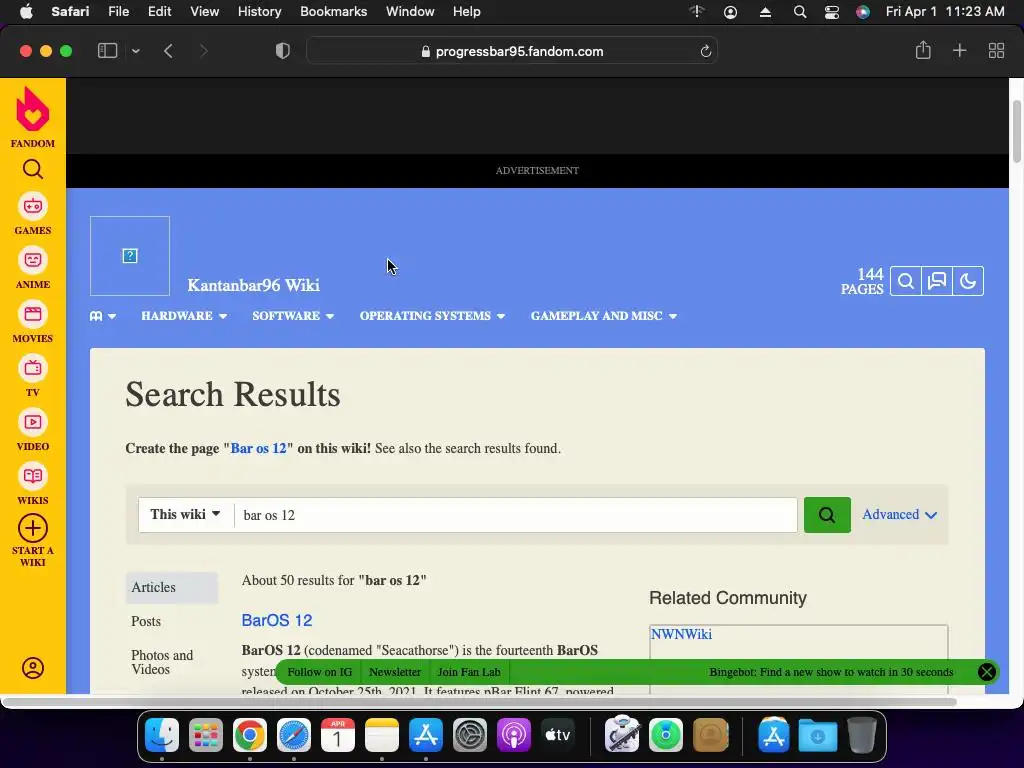The image size is (1024, 768).
Task: Reload the page with the refresh icon
Action: pos(705,51)
